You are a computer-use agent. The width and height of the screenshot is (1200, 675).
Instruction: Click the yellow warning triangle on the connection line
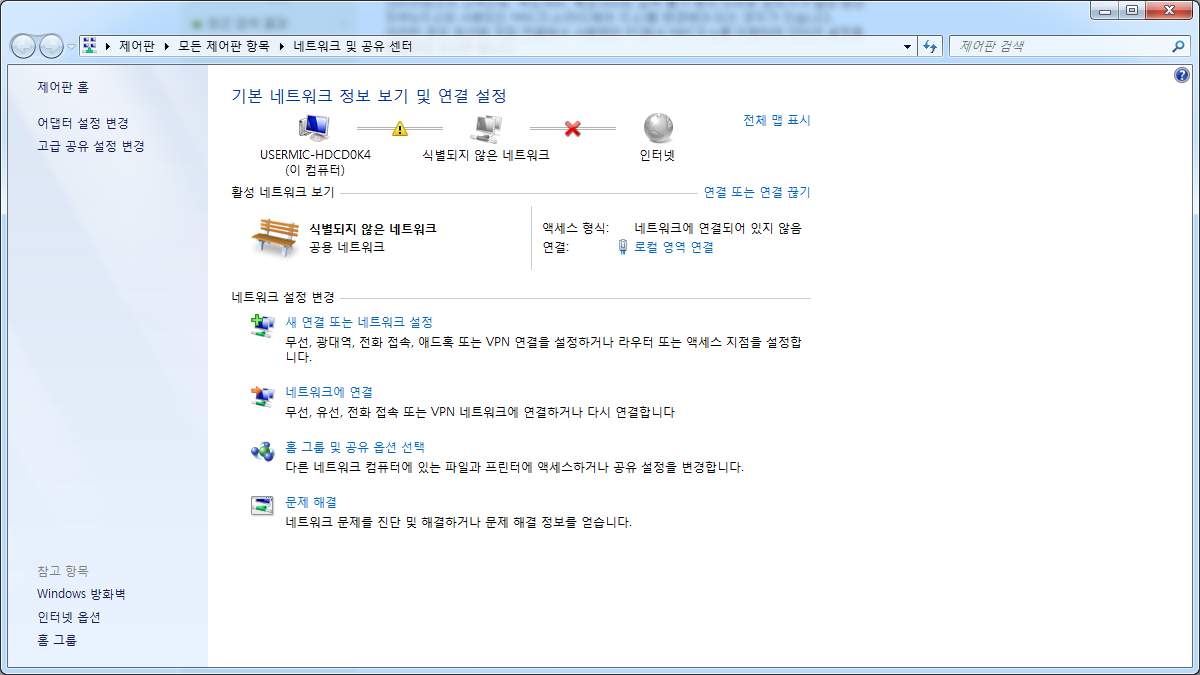tap(400, 128)
